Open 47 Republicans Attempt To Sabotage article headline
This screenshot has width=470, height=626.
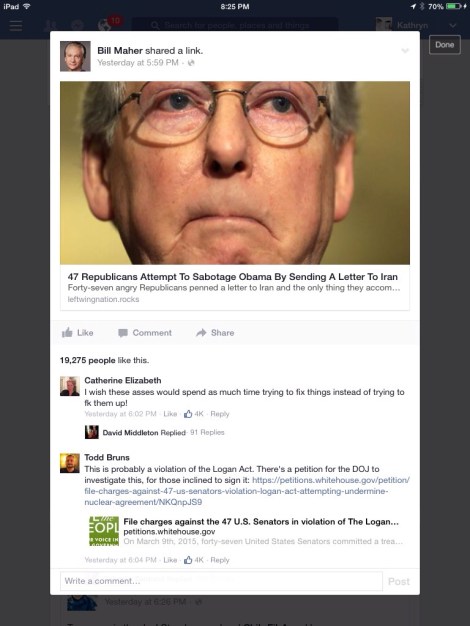click(x=232, y=277)
